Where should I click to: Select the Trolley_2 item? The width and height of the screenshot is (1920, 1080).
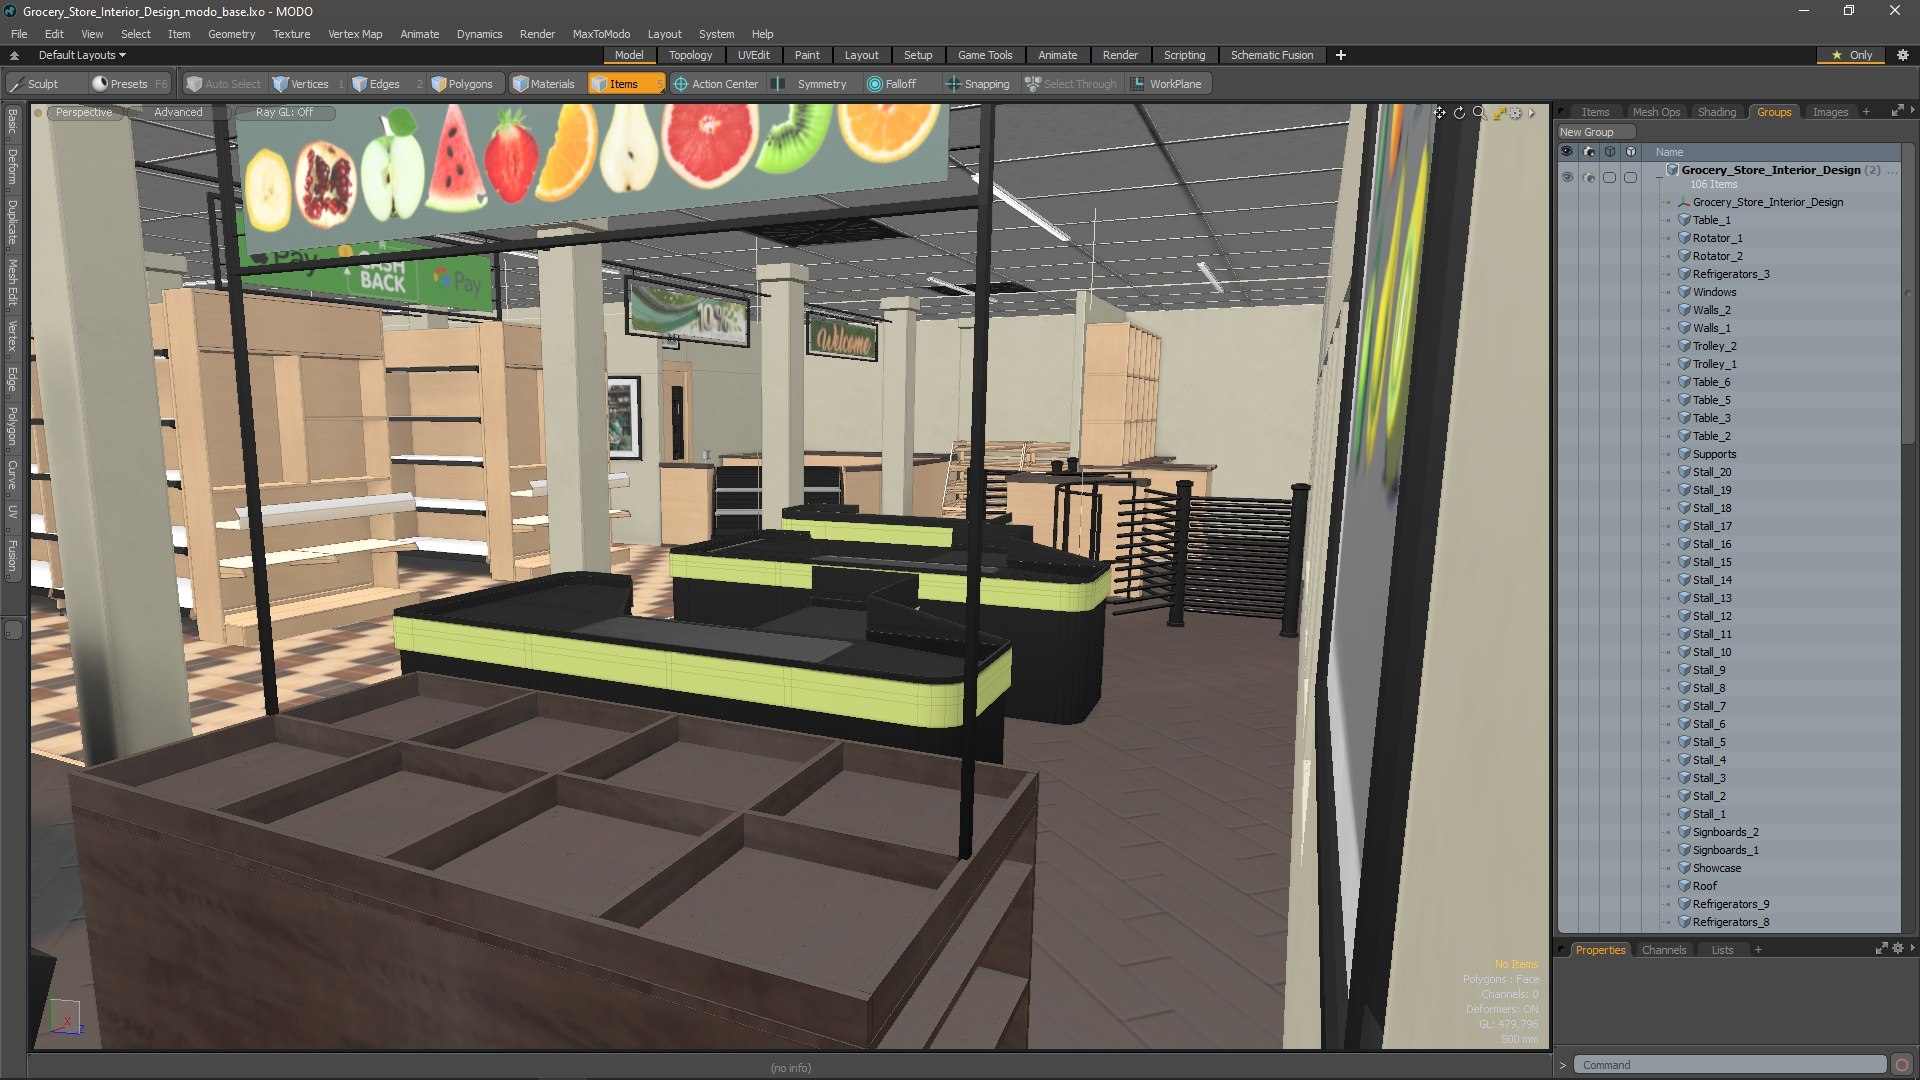click(1714, 346)
